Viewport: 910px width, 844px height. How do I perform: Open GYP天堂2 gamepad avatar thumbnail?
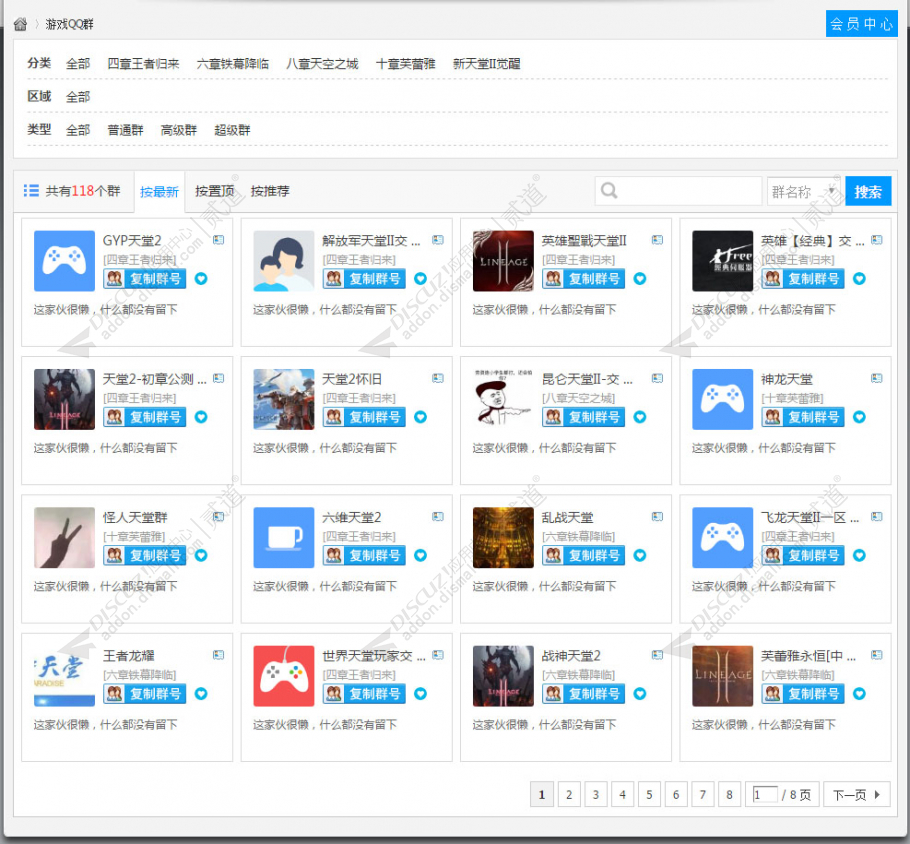point(64,261)
